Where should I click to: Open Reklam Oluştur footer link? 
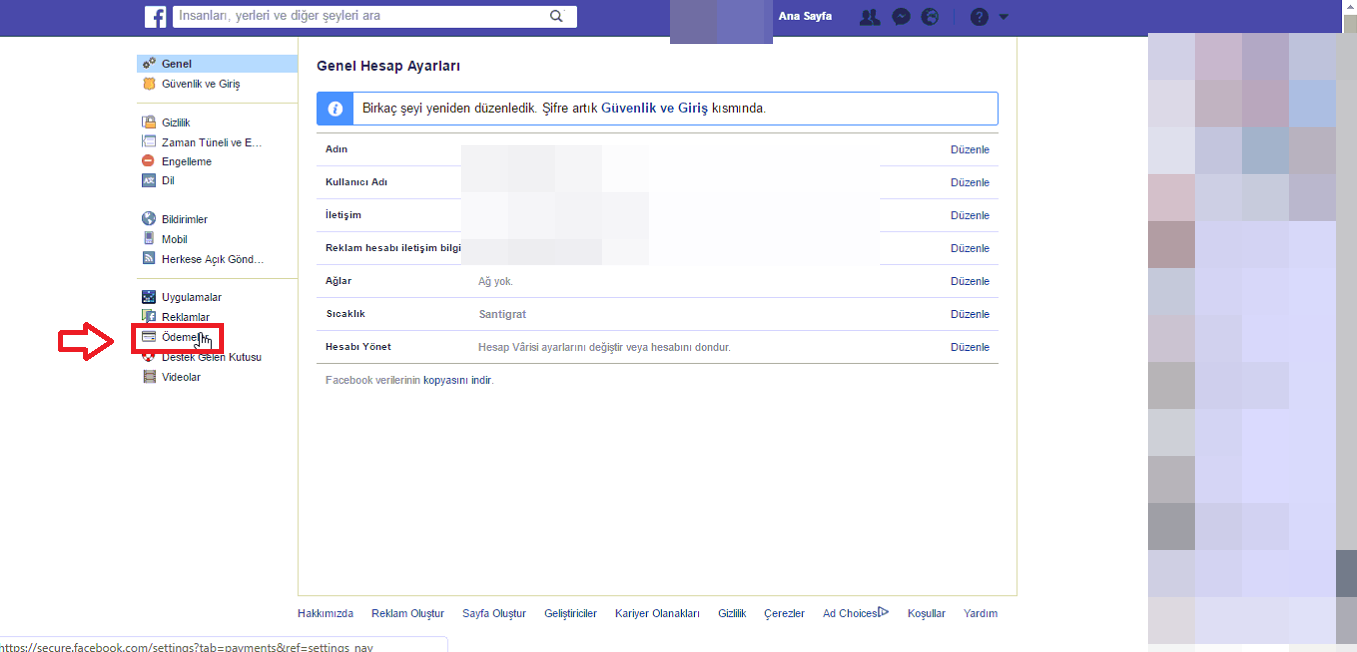(x=408, y=613)
